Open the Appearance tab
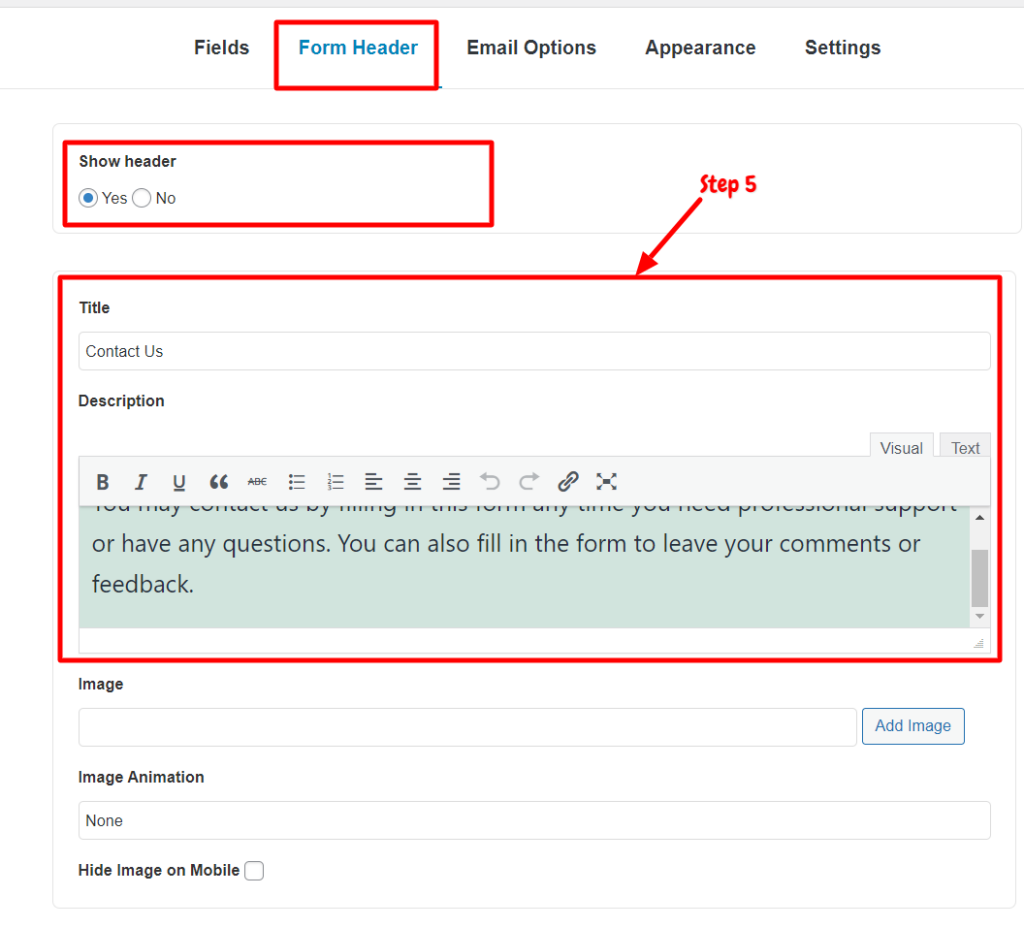Image resolution: width=1024 pixels, height=928 pixels. 700,48
